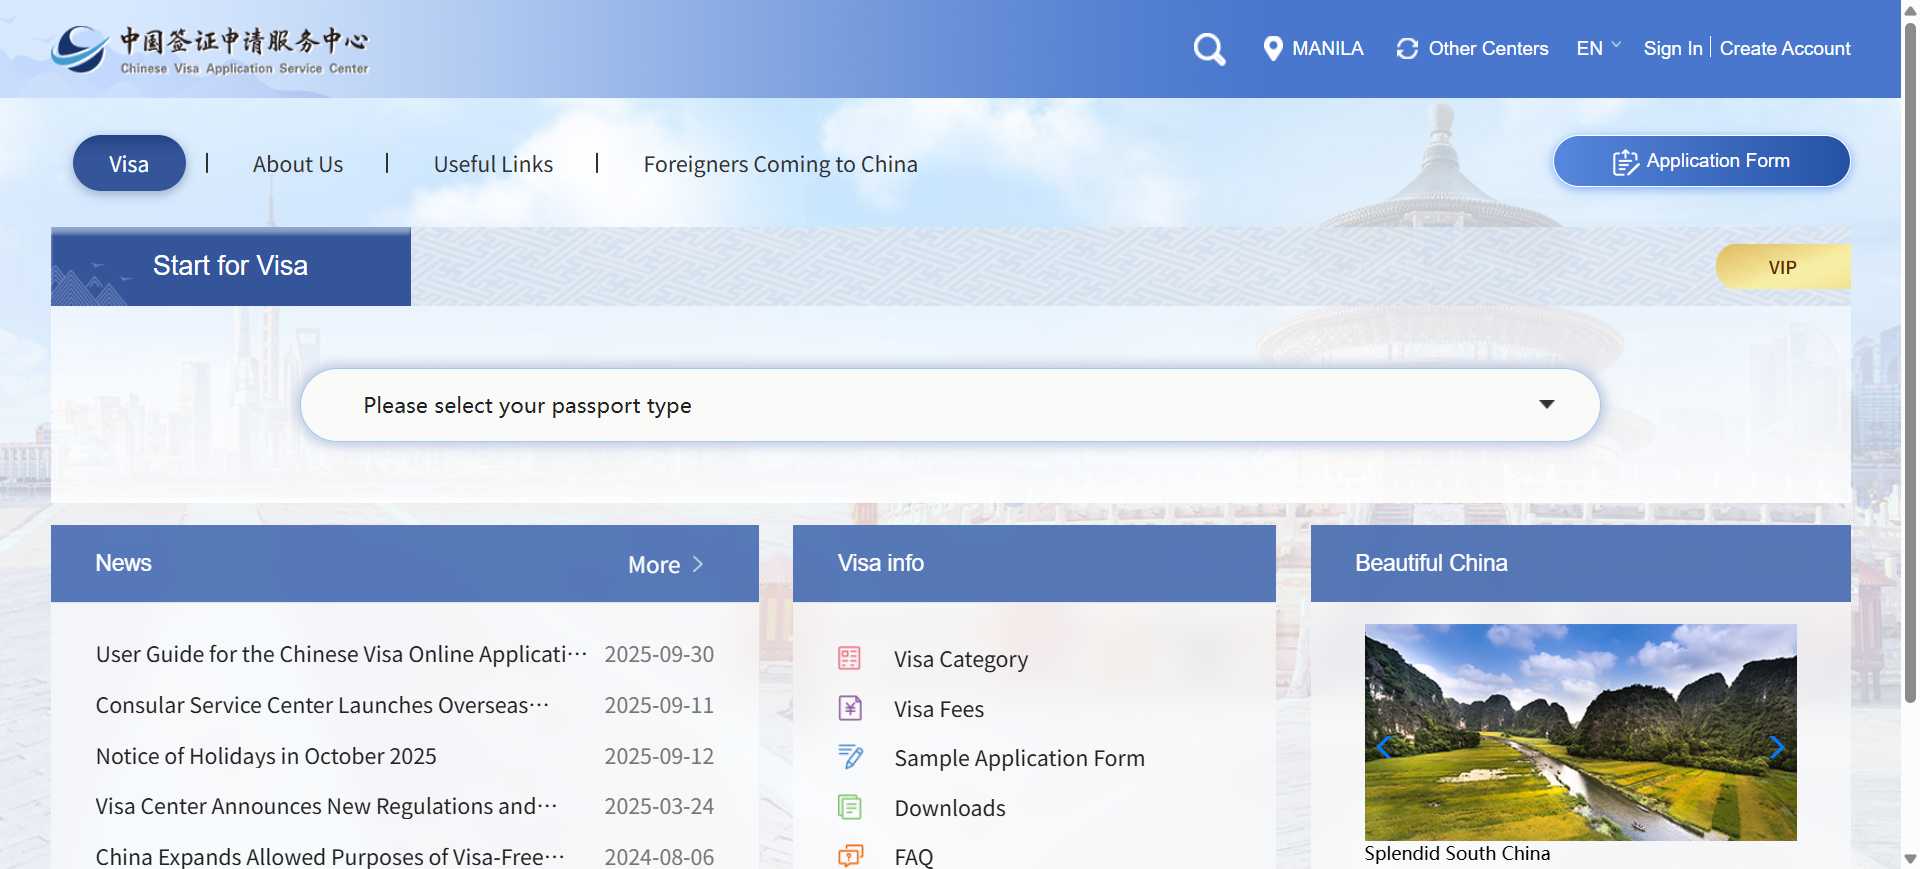Expand the EN language selector
This screenshot has width=1920, height=869.
click(1598, 48)
